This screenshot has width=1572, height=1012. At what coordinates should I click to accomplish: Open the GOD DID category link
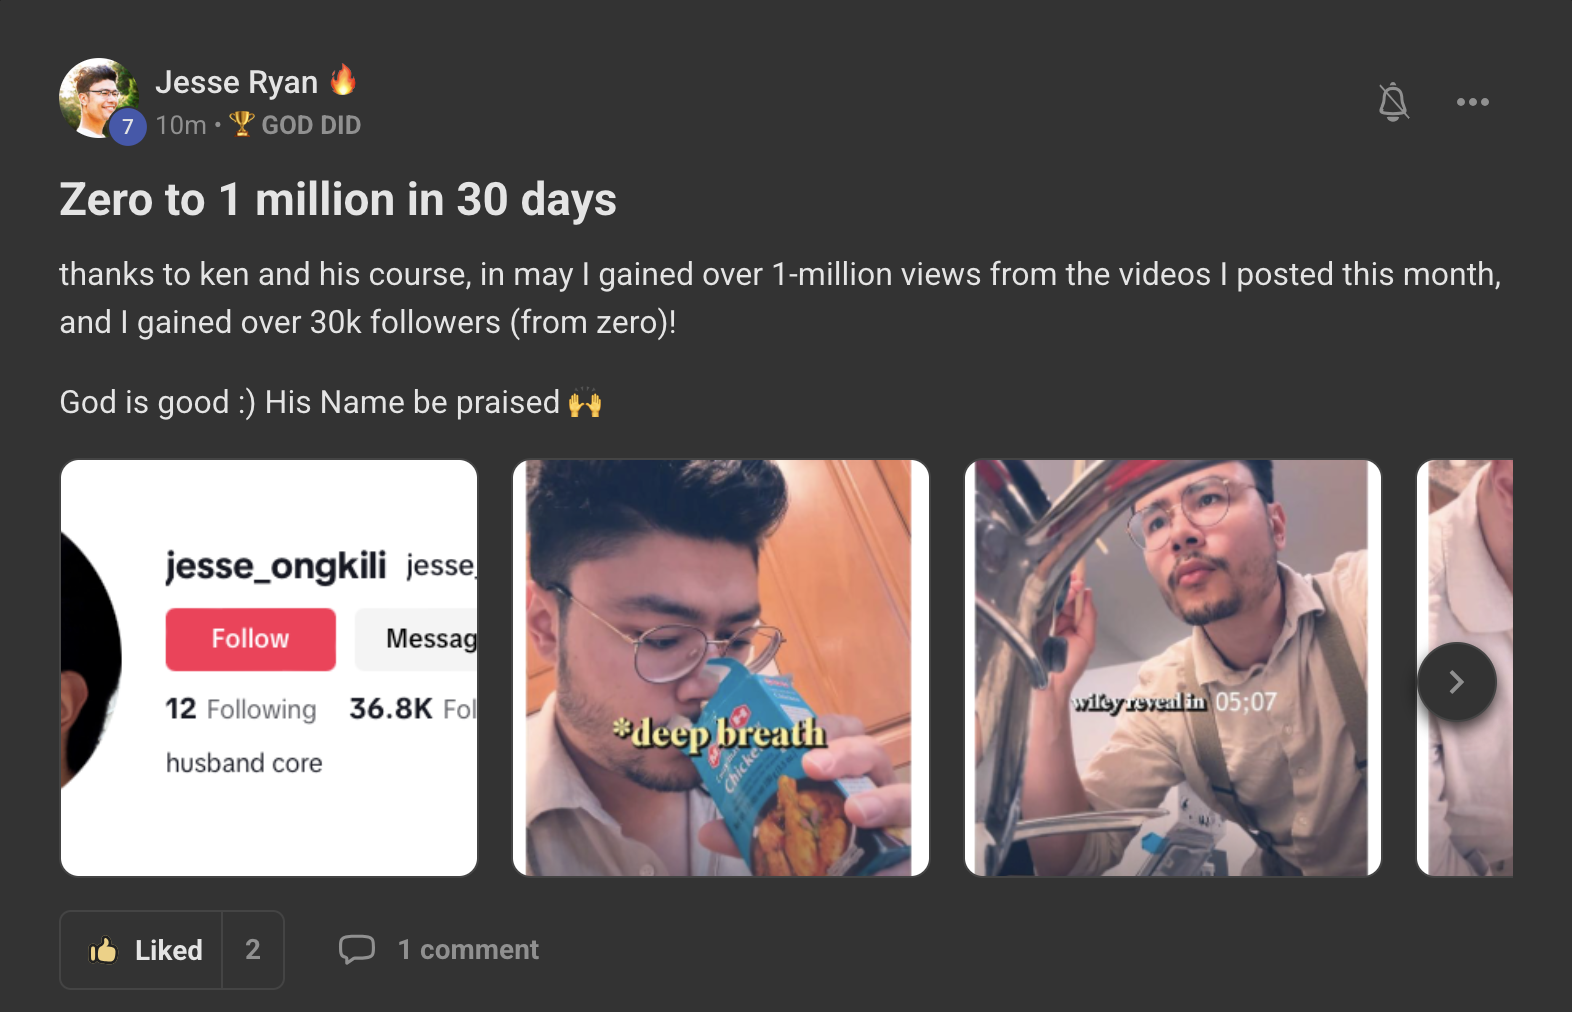[x=311, y=125]
